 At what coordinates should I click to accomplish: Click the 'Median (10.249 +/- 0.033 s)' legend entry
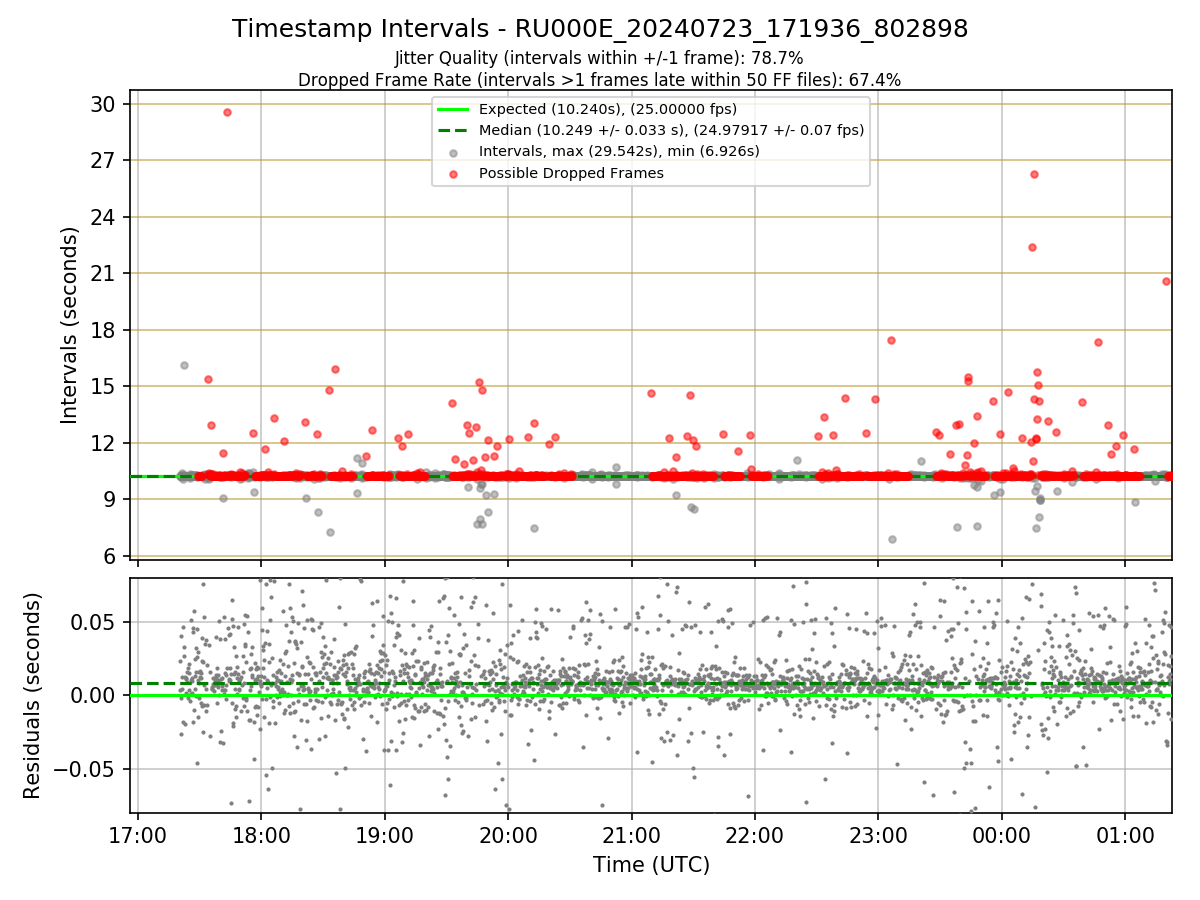pyautogui.click(x=671, y=130)
